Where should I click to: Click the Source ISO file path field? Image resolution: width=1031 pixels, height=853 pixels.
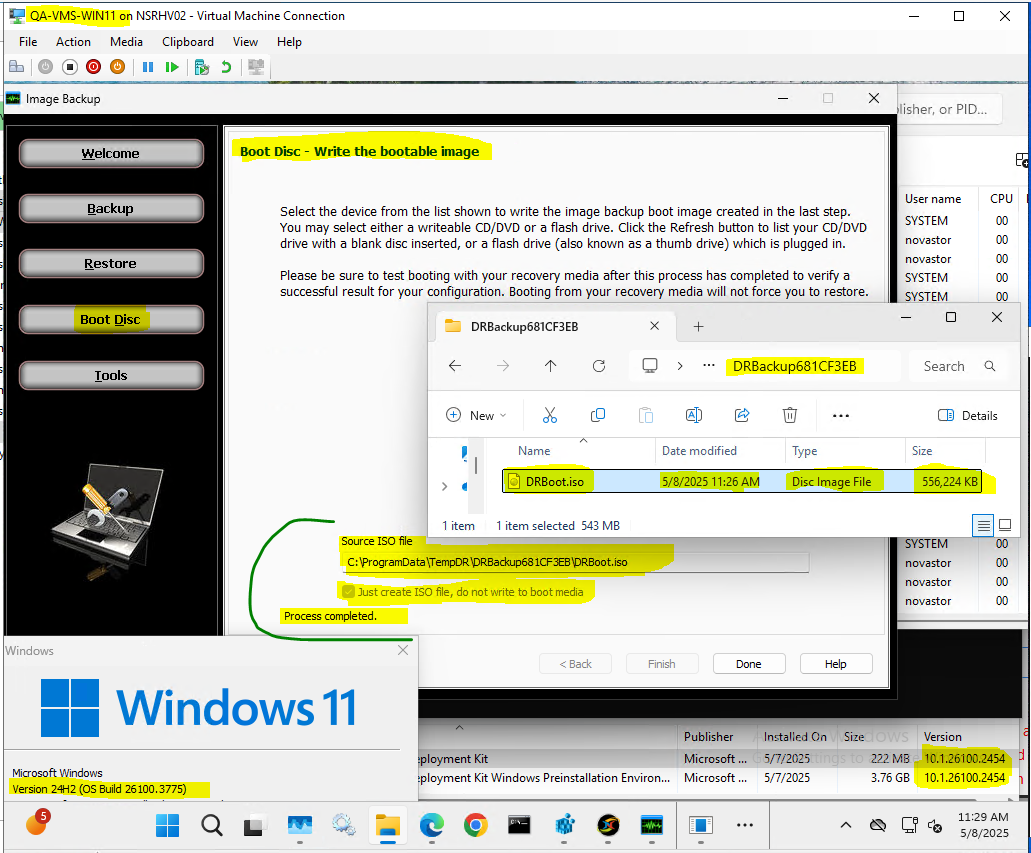(575, 562)
